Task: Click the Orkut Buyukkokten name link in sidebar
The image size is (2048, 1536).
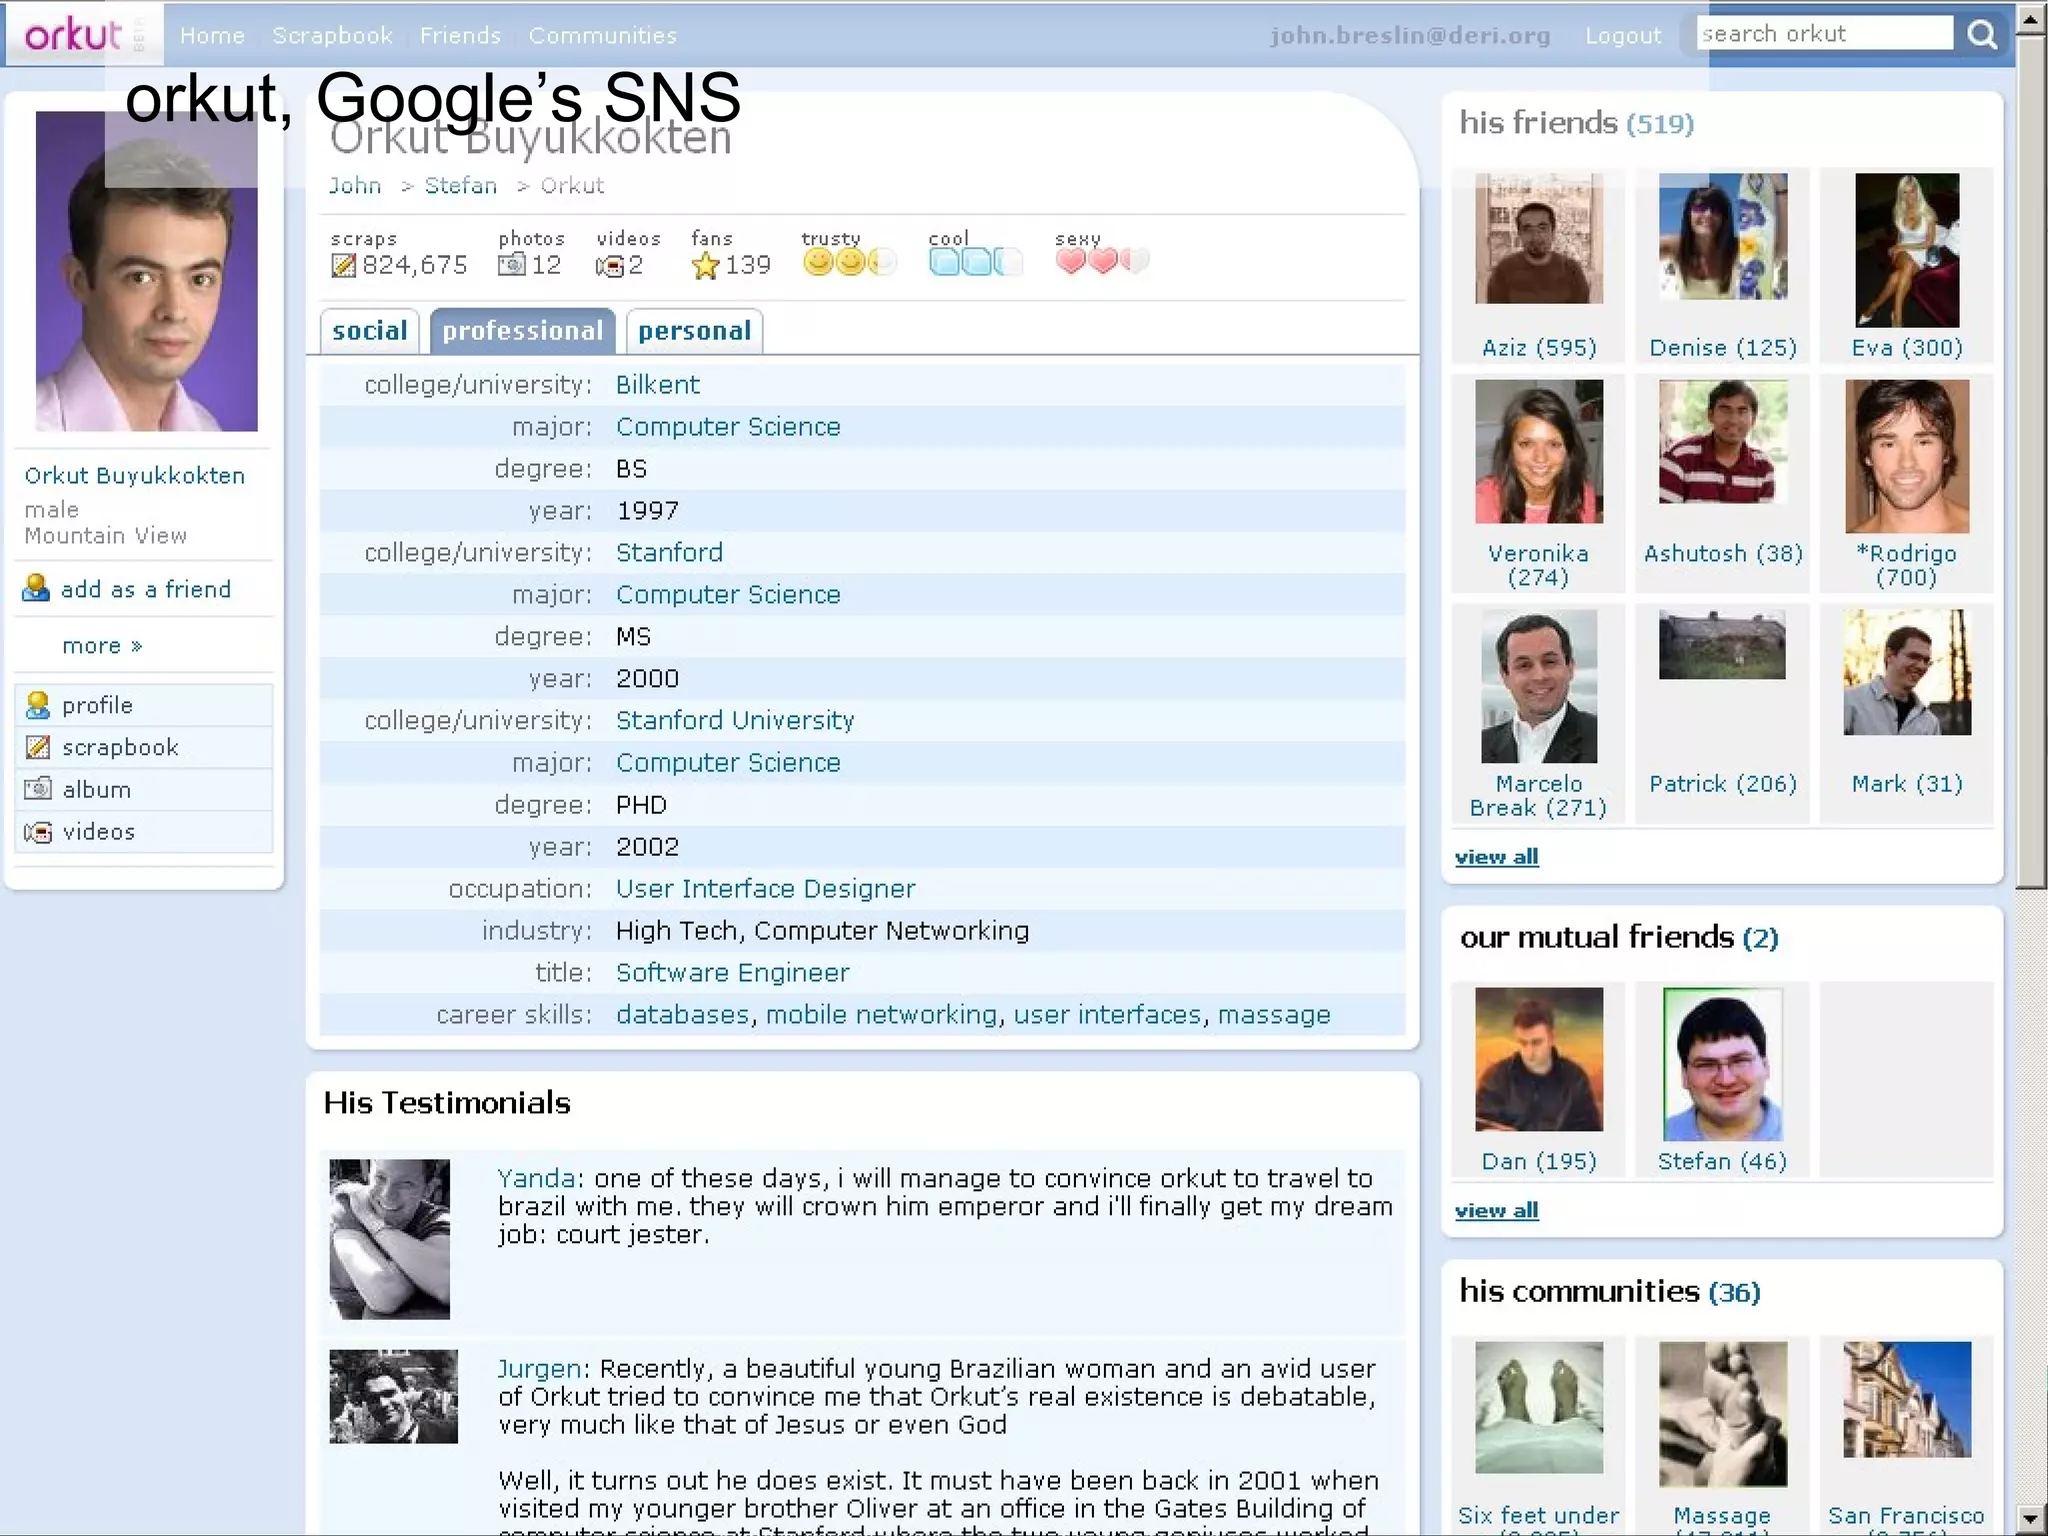Action: point(135,476)
